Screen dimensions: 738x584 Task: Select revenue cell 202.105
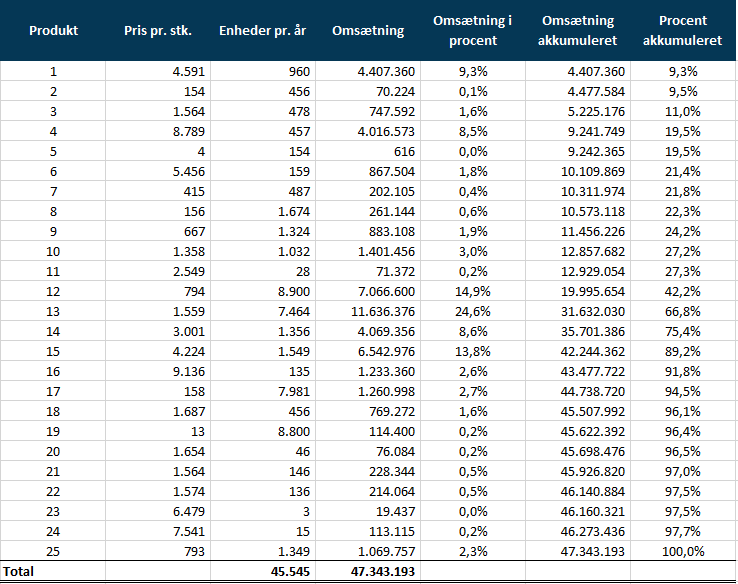click(x=392, y=192)
